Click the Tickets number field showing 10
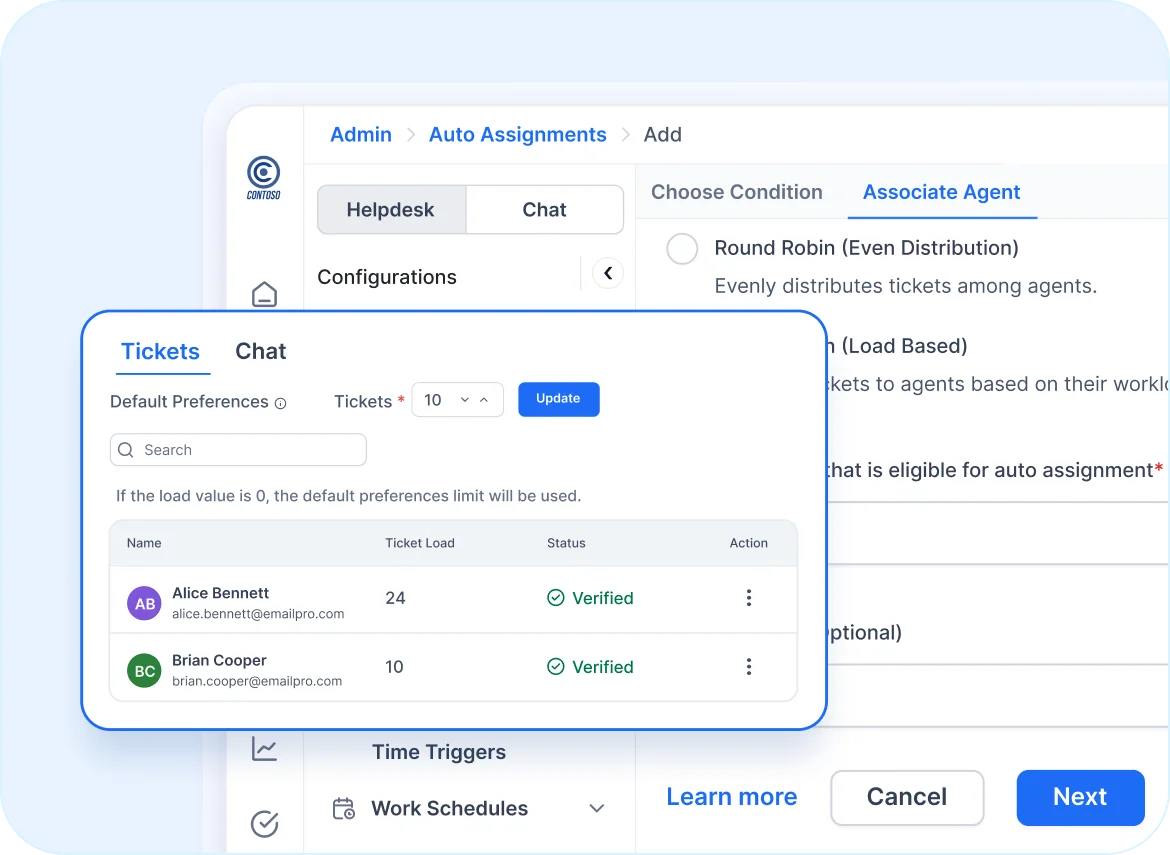Image resolution: width=1170 pixels, height=855 pixels. [457, 400]
